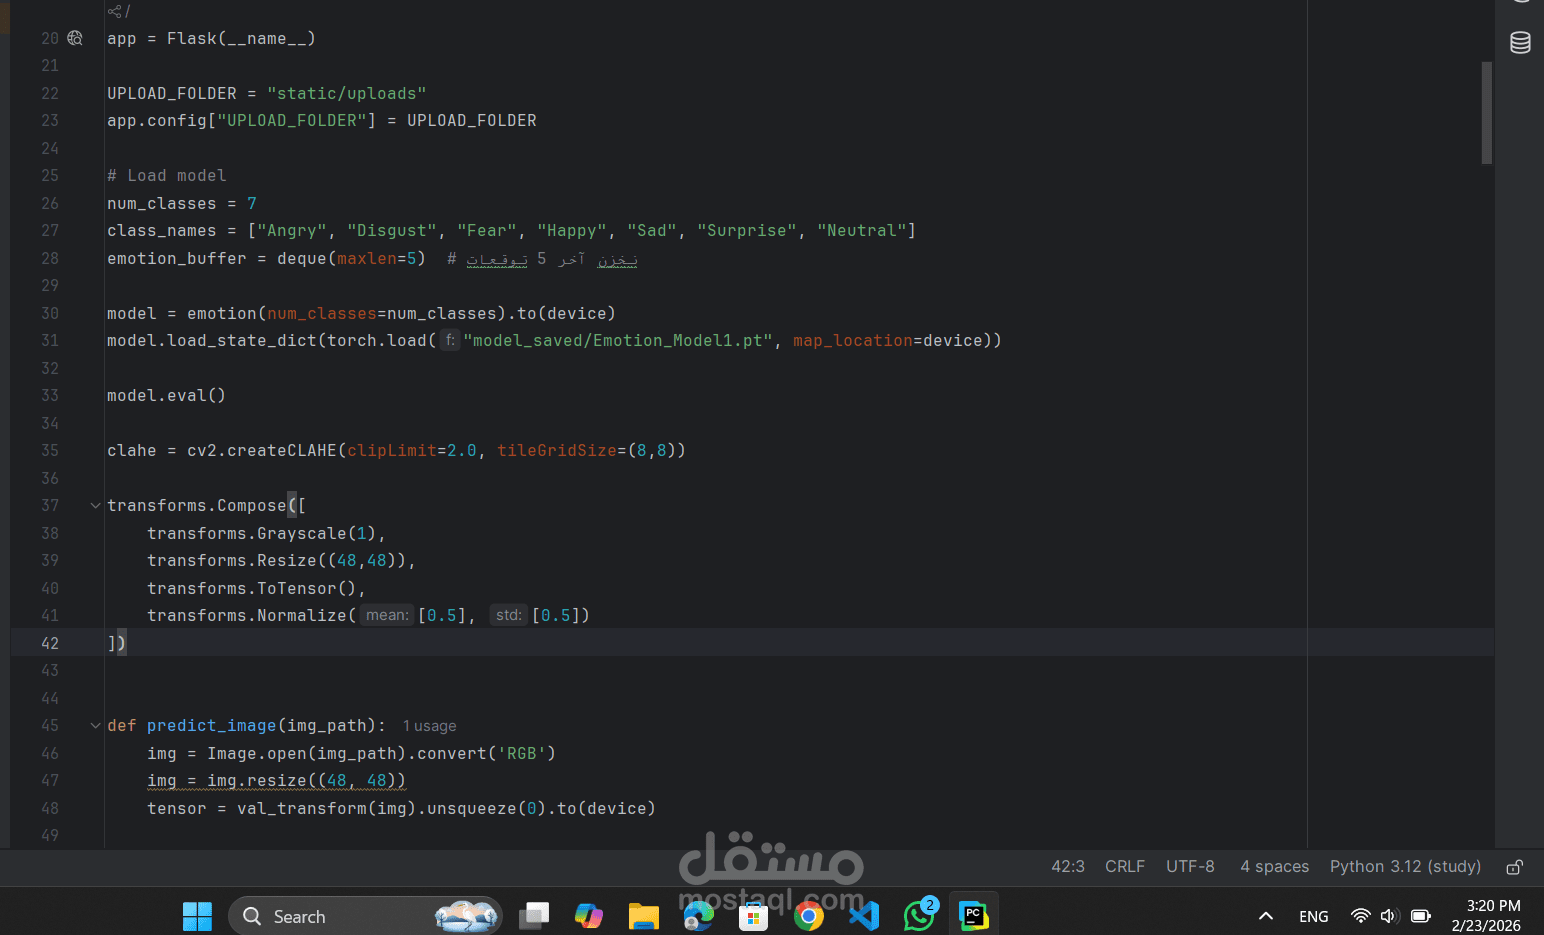Collapse the transforms.Compose block on line 37
The image size is (1544, 935).
click(x=95, y=506)
